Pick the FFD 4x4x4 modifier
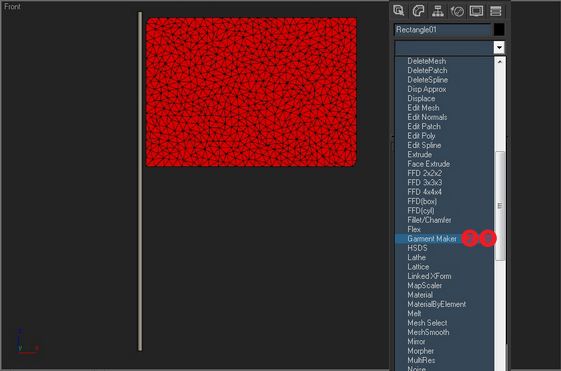Viewport: 561px width, 371px height. 424,192
